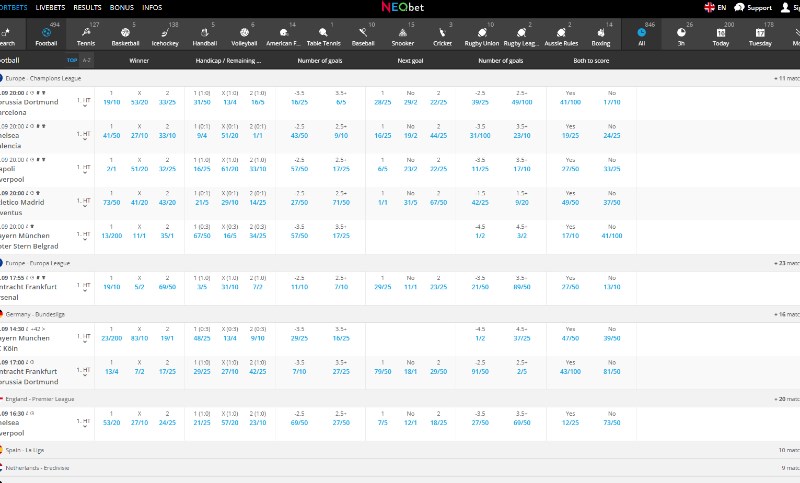
Task: Select the Baseball sport icon
Action: (363, 35)
